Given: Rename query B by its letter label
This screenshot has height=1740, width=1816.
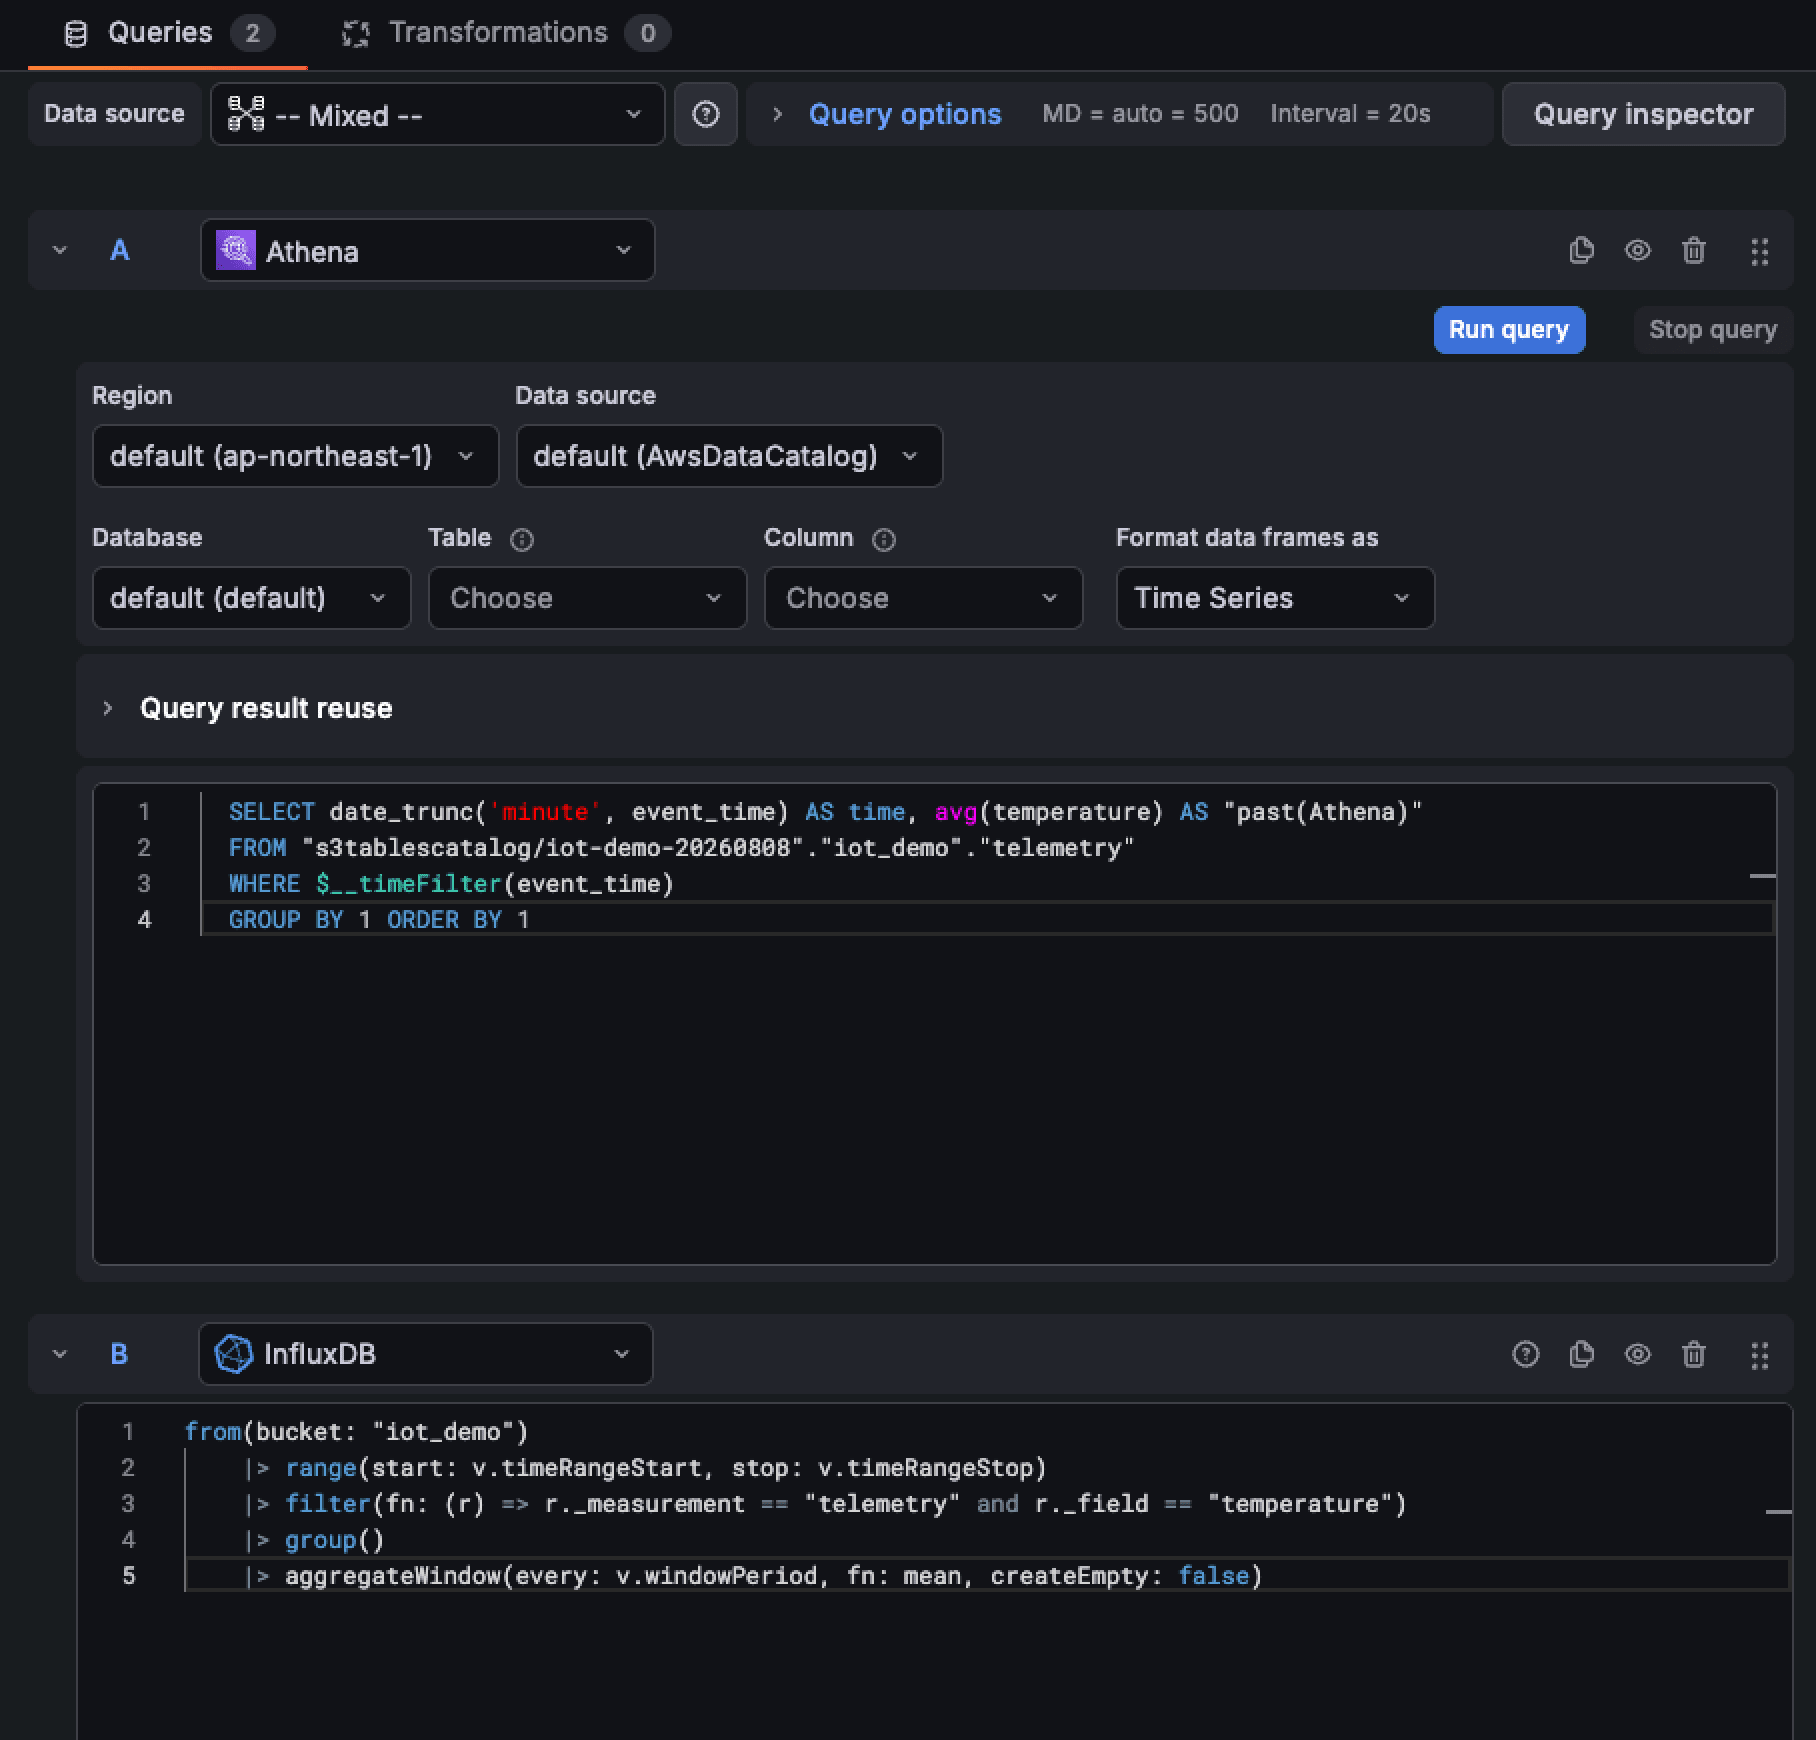Looking at the screenshot, I should 119,1354.
